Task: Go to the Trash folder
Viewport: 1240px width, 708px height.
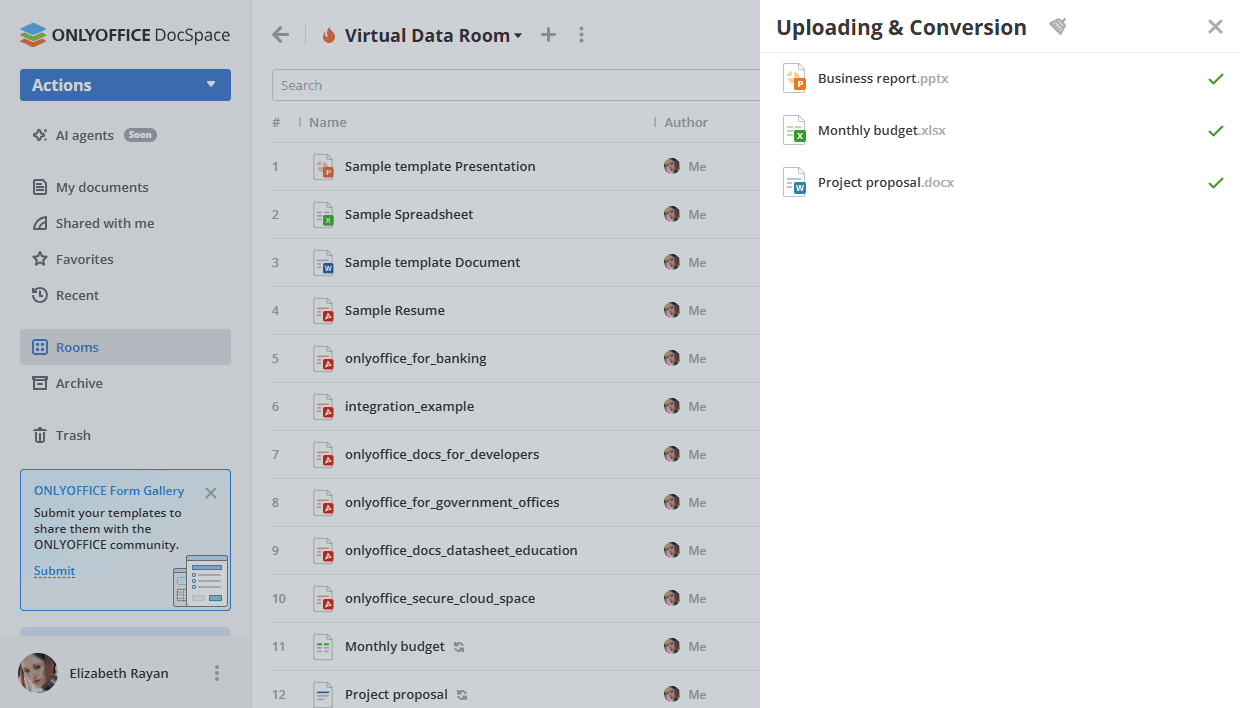Action: tap(73, 435)
